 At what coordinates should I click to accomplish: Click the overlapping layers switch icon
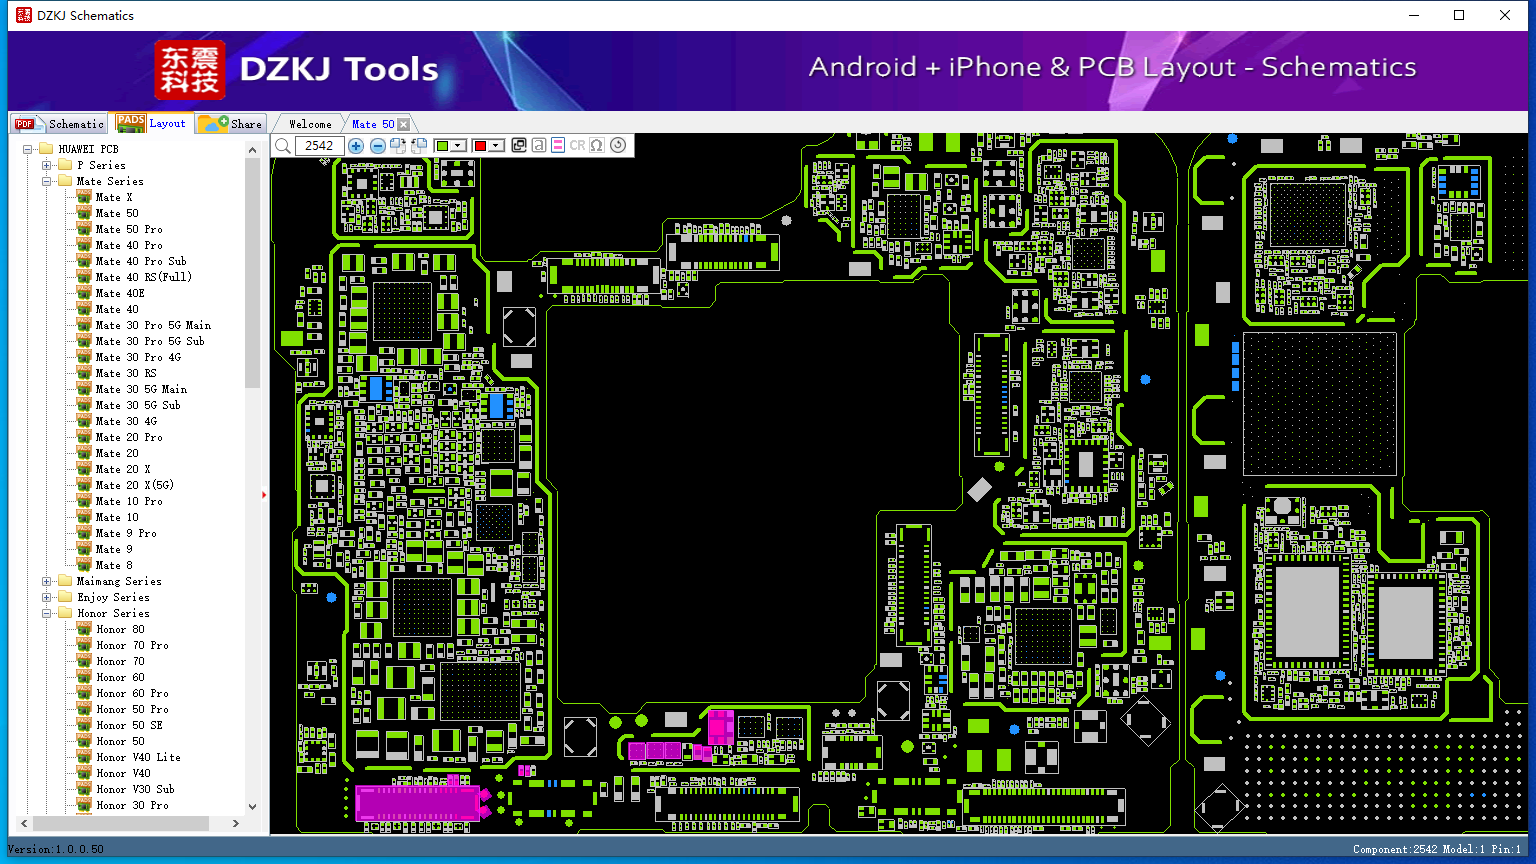(519, 145)
